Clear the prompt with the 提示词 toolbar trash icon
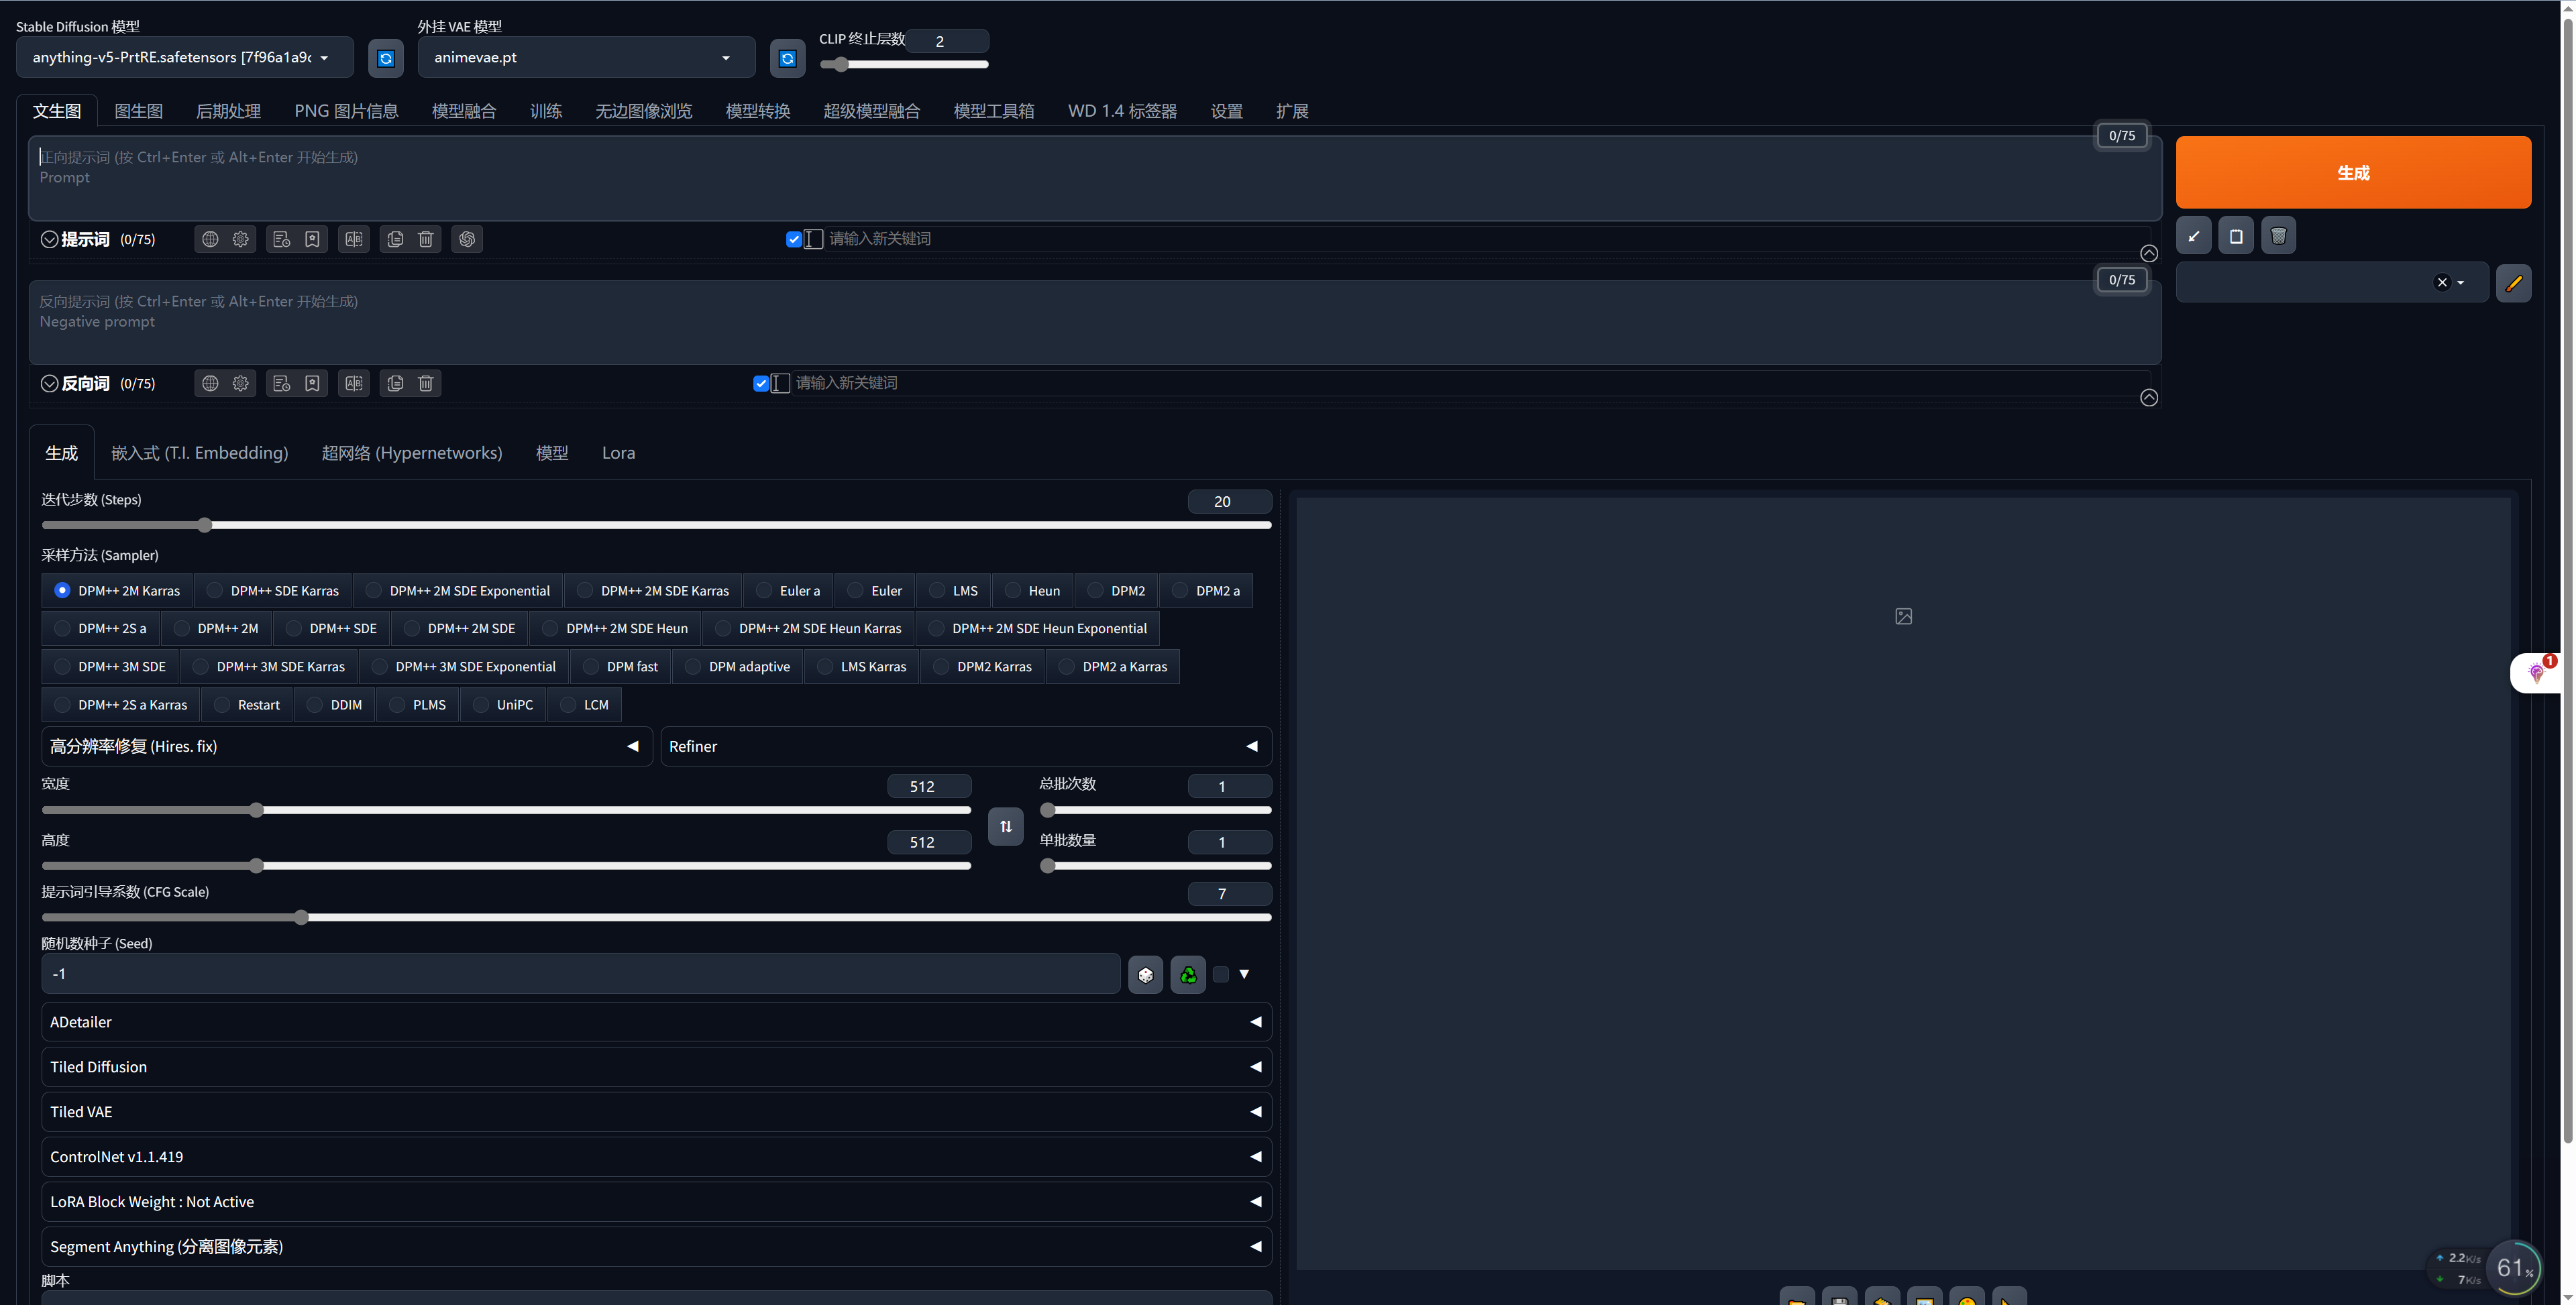 426,239
